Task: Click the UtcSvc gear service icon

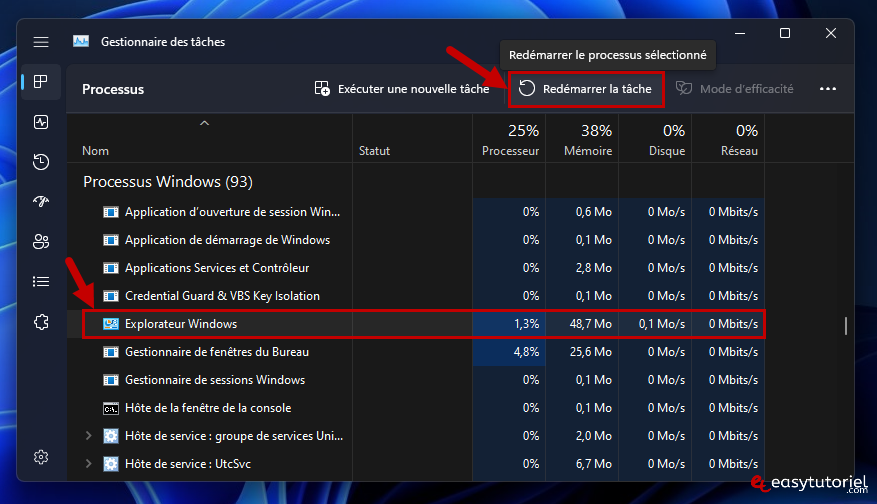Action: (111, 464)
